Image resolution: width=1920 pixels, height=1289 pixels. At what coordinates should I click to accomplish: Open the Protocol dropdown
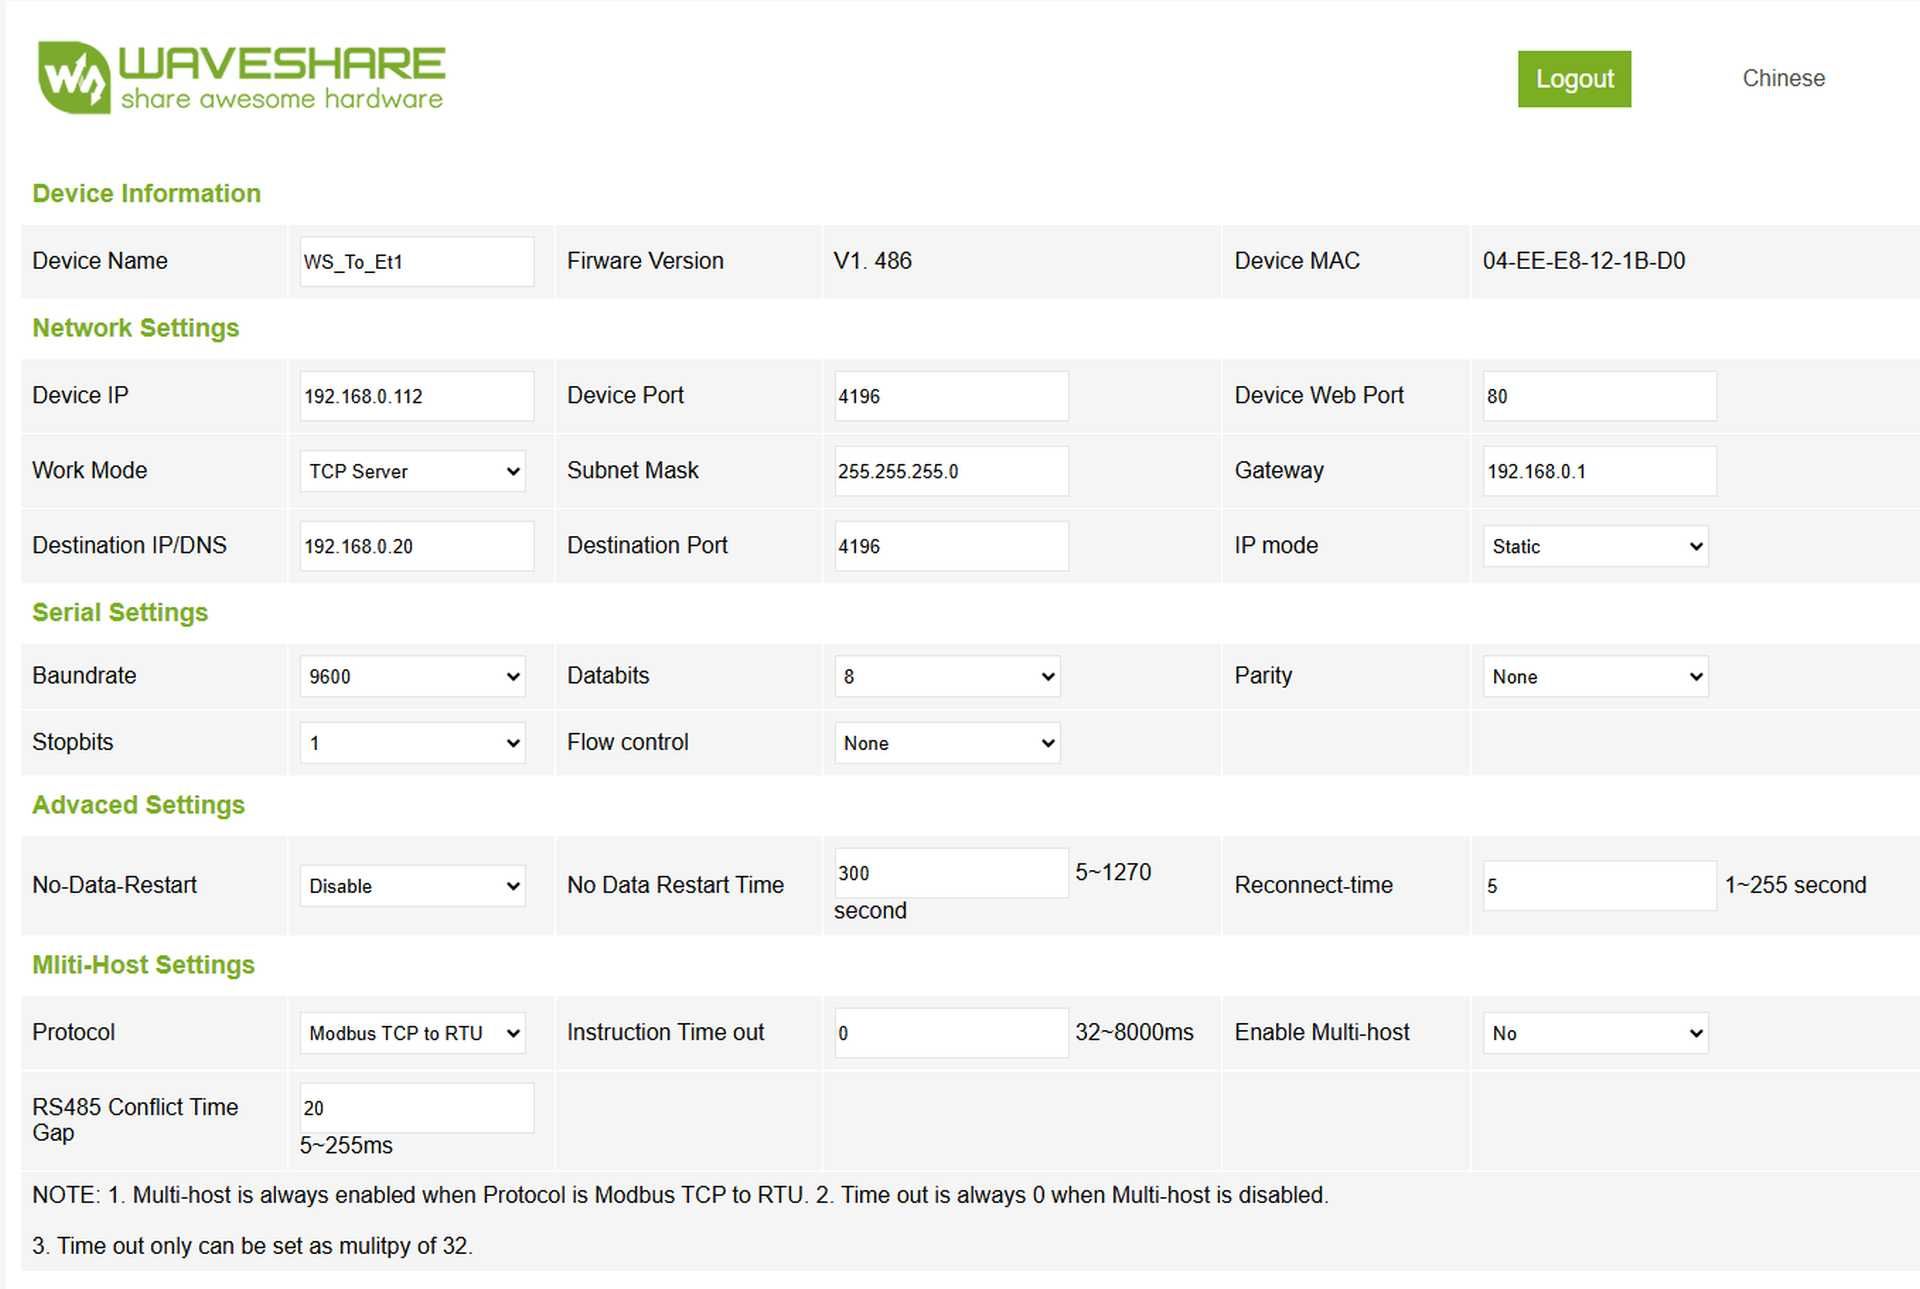pos(413,1033)
